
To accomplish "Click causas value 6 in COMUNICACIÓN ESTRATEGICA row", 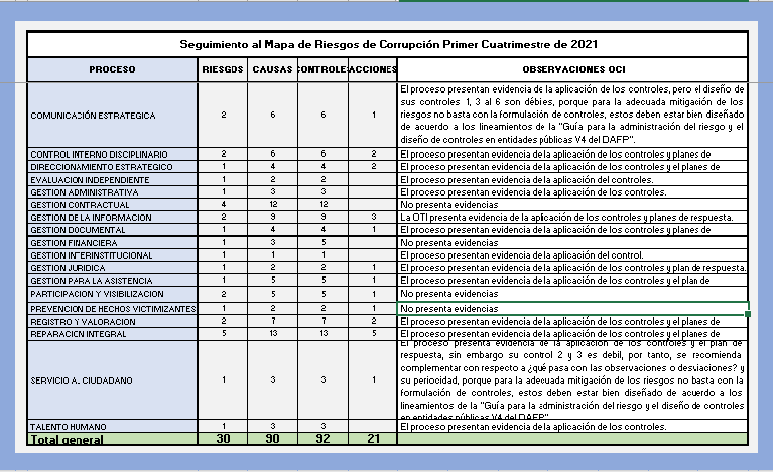I will pos(273,115).
